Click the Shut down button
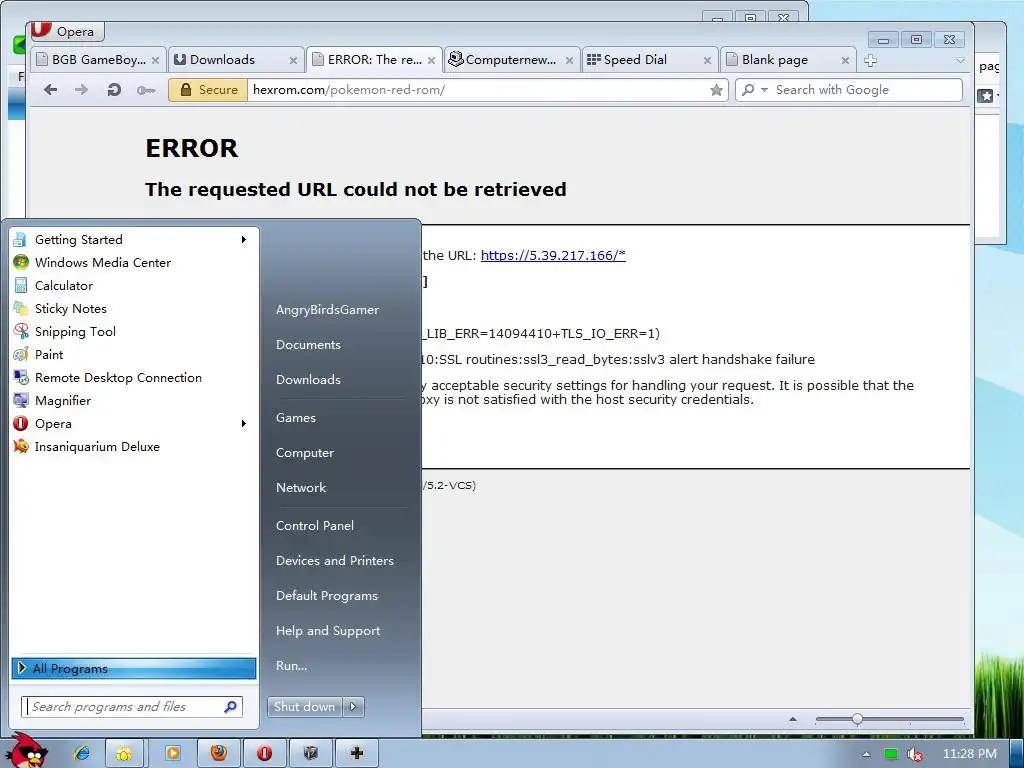 (304, 707)
